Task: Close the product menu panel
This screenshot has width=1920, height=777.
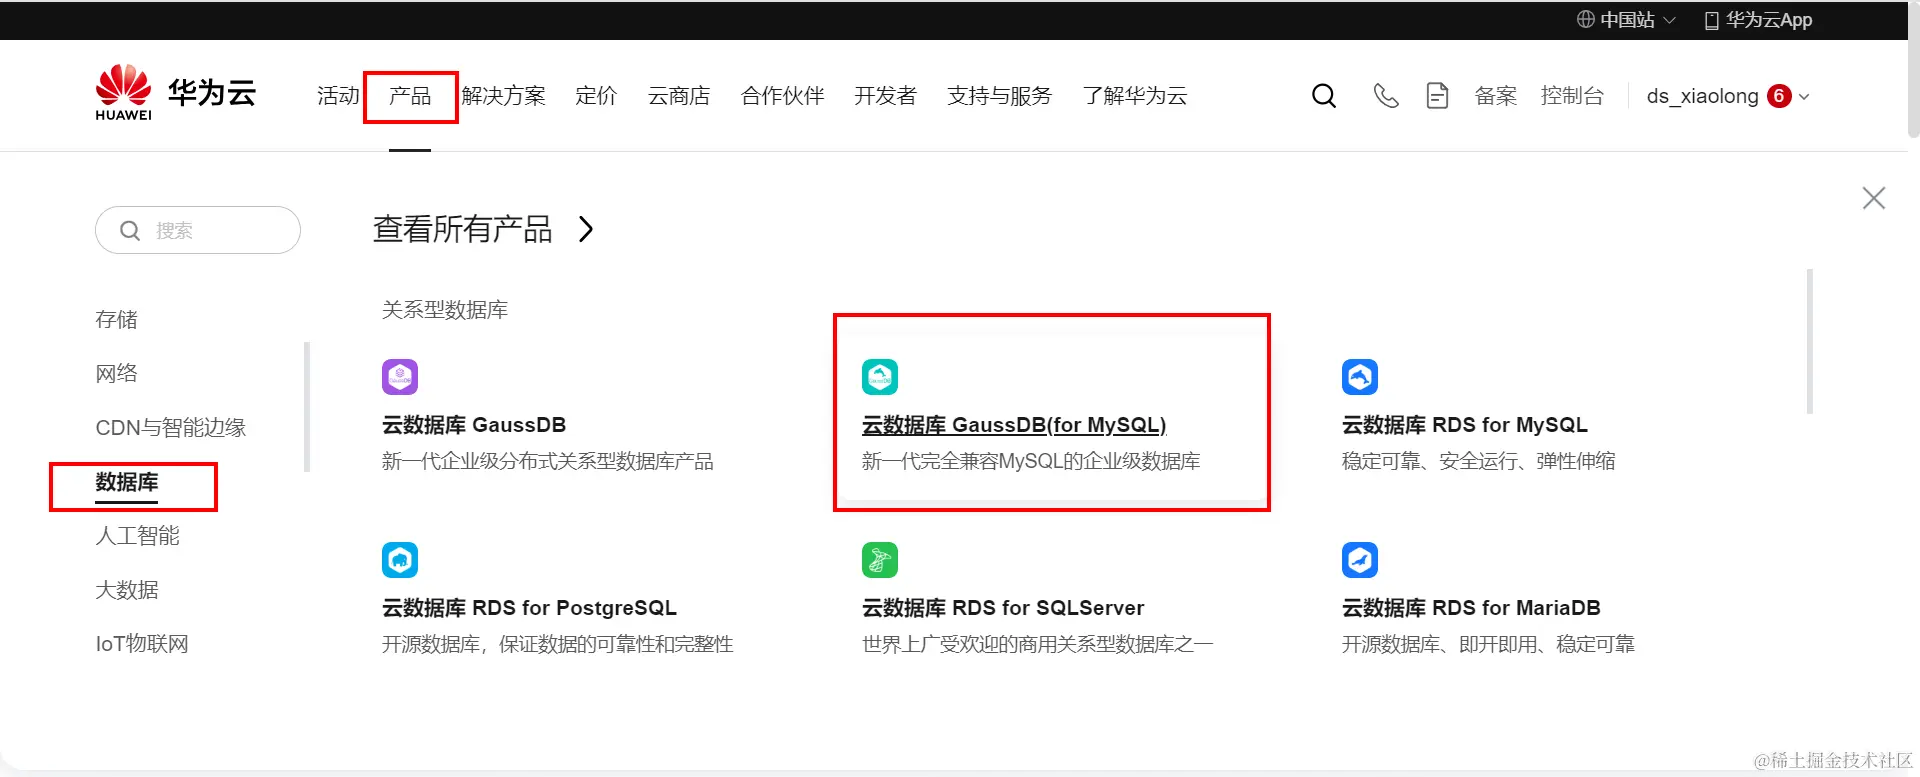Action: click(1874, 198)
